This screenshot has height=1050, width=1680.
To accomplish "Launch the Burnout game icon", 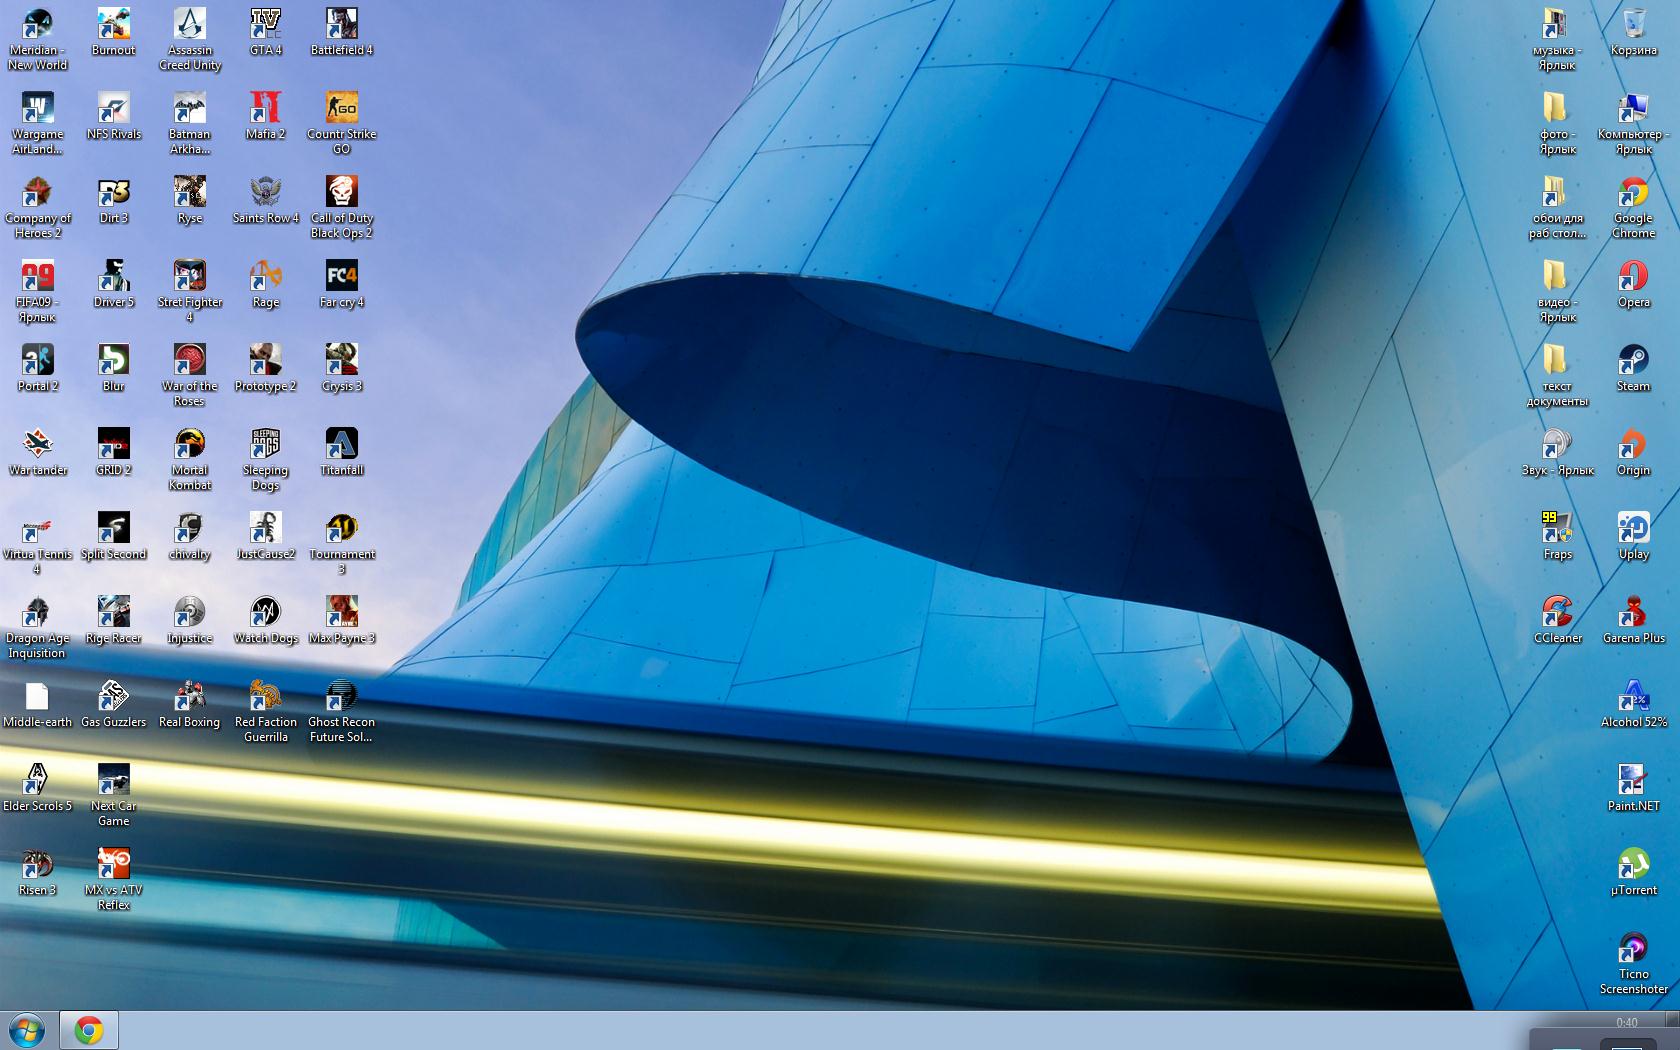I will click(x=113, y=32).
